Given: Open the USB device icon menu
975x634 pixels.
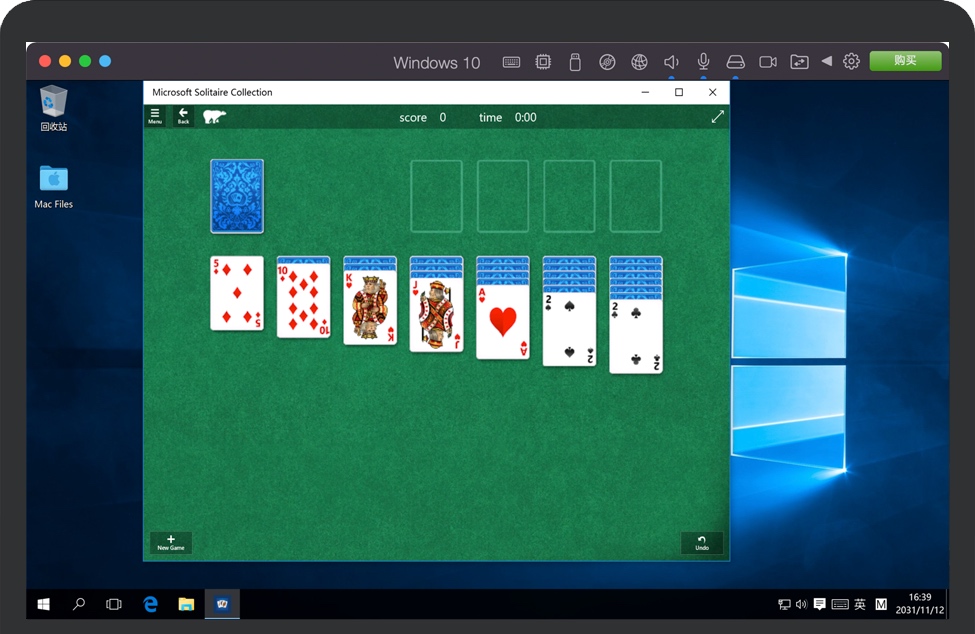Looking at the screenshot, I should [x=575, y=62].
